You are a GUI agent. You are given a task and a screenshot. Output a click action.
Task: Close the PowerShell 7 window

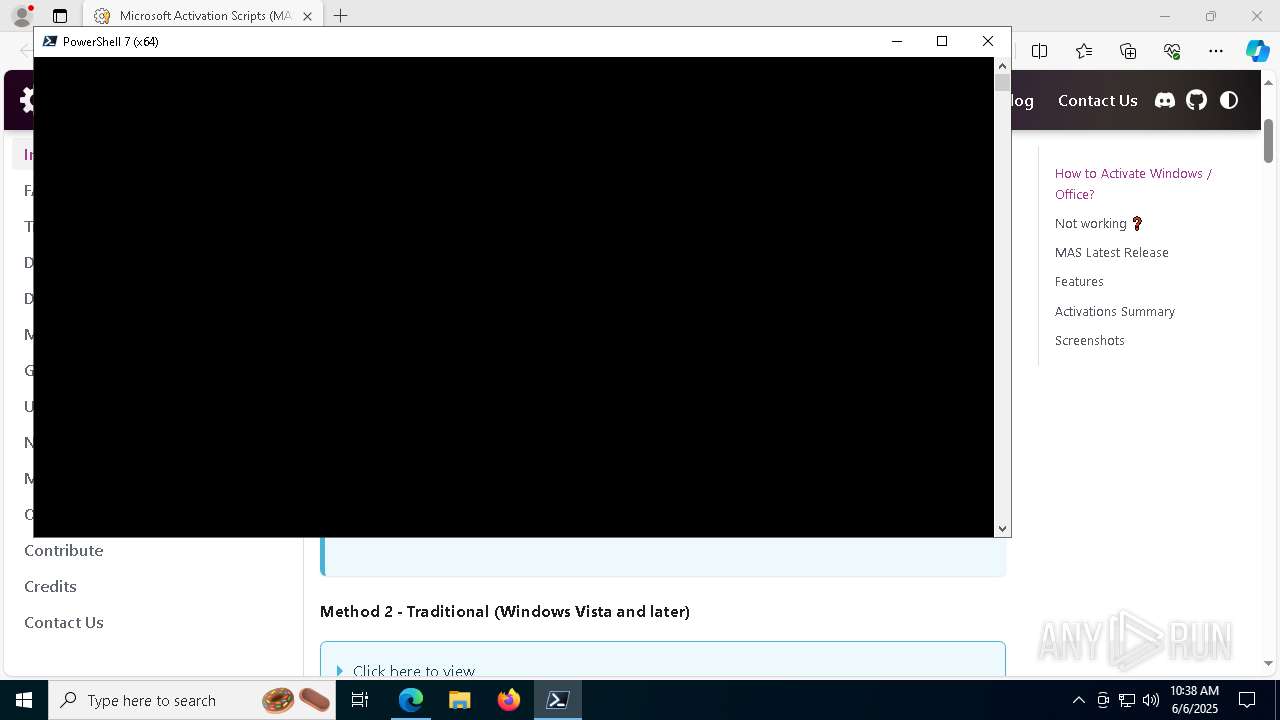pos(988,41)
